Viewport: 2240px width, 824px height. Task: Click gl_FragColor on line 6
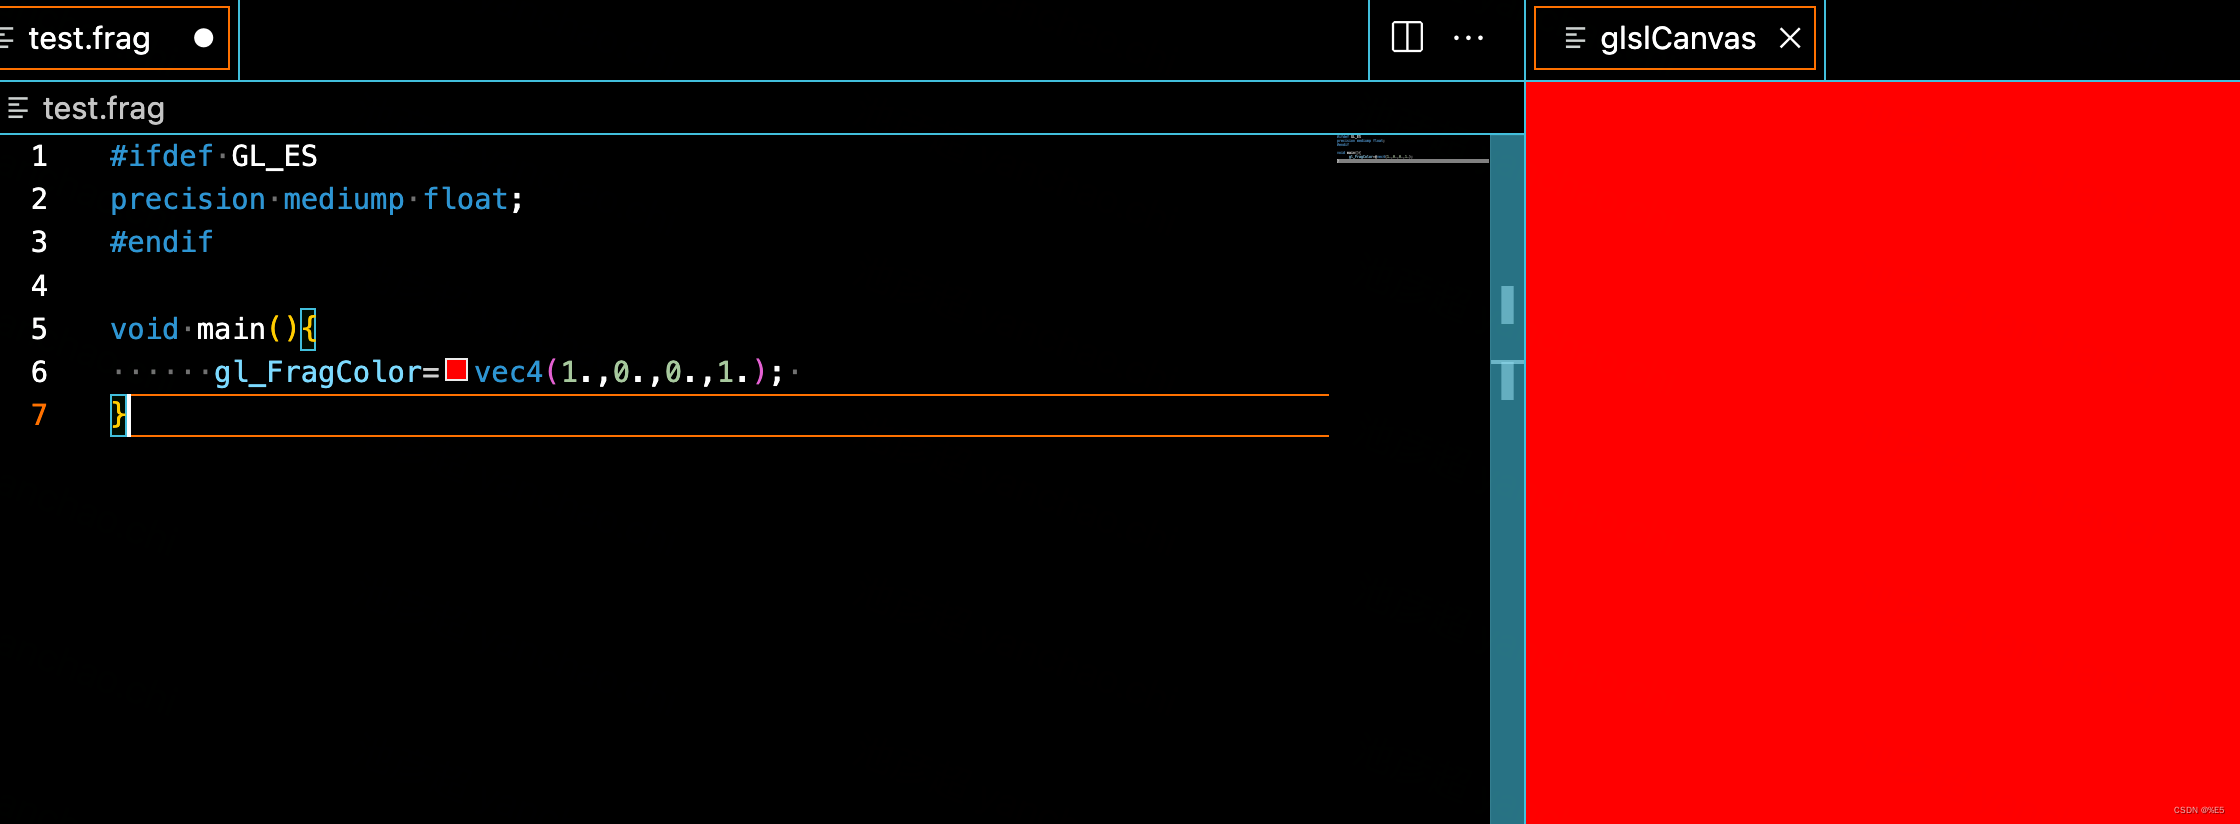click(318, 372)
